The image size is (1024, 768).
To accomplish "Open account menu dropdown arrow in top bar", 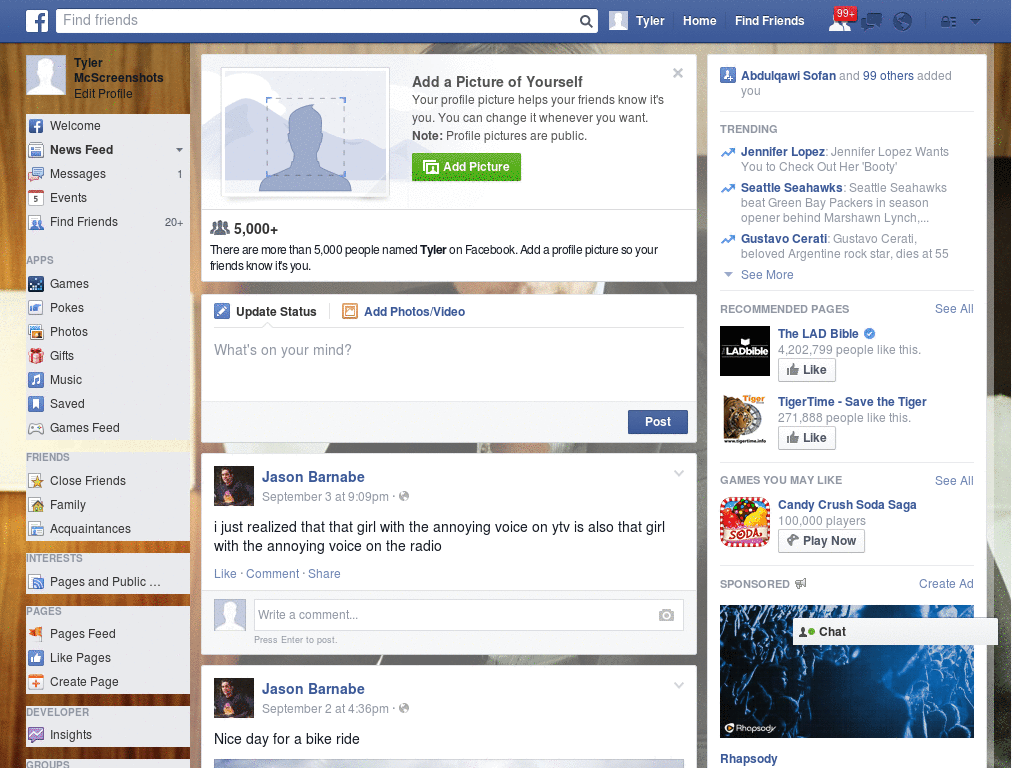I will [x=976, y=22].
